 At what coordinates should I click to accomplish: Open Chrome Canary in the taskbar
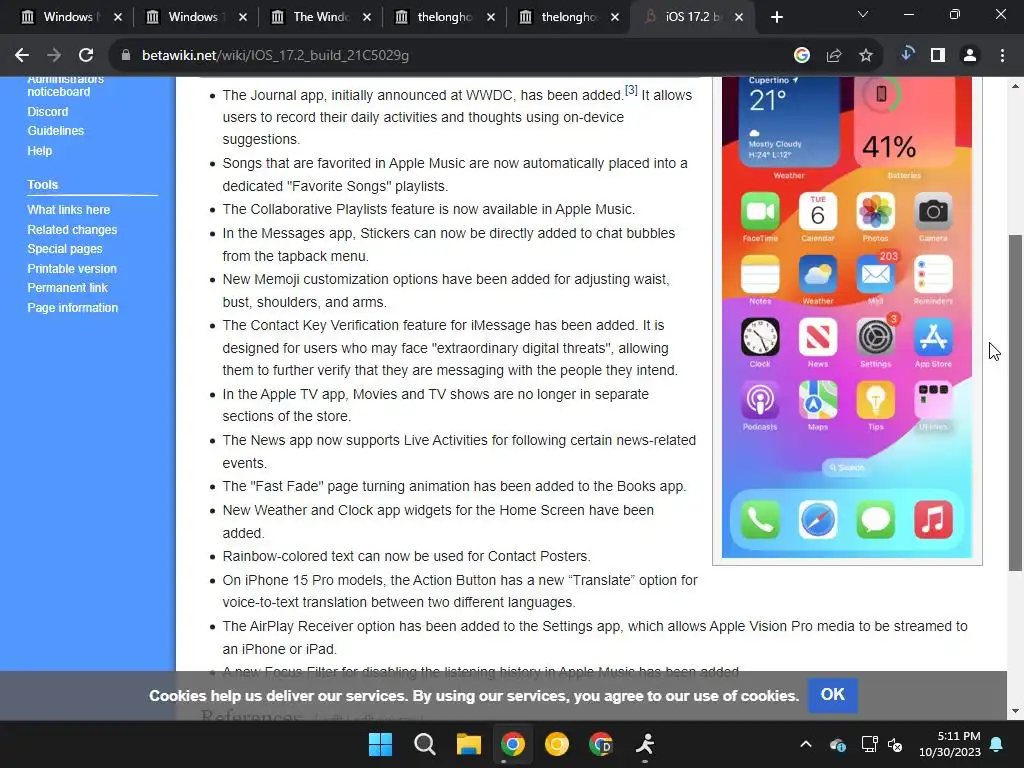point(557,744)
